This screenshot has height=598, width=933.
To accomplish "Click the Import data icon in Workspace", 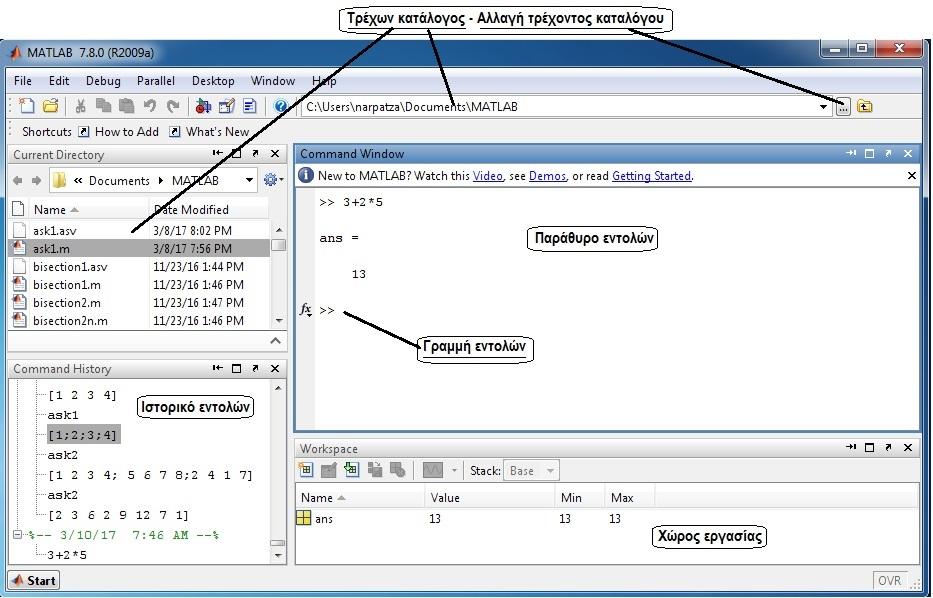I will pos(352,470).
